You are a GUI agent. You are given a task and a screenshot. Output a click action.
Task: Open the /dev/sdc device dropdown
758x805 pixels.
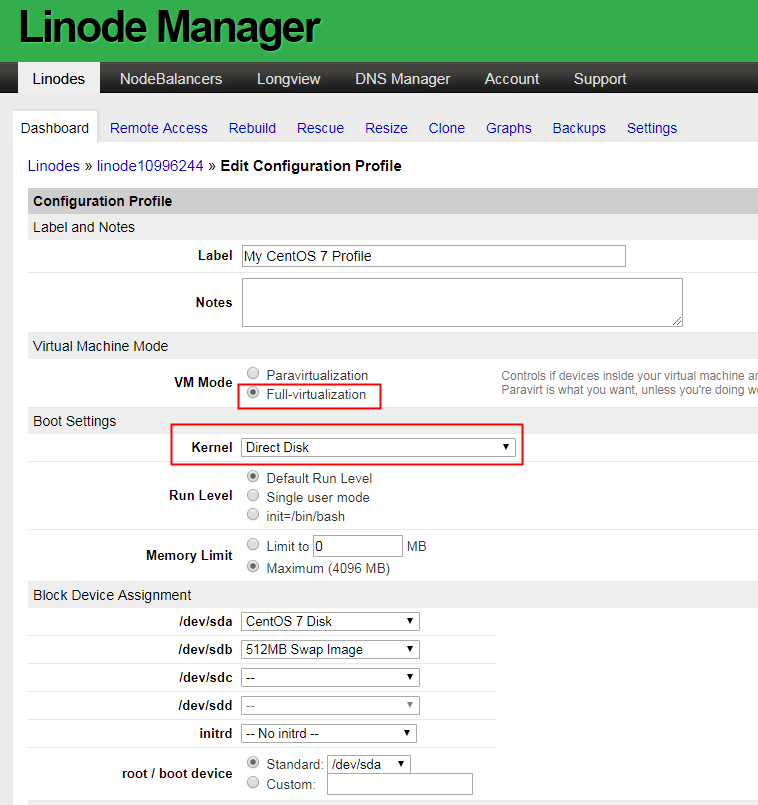coord(330,678)
